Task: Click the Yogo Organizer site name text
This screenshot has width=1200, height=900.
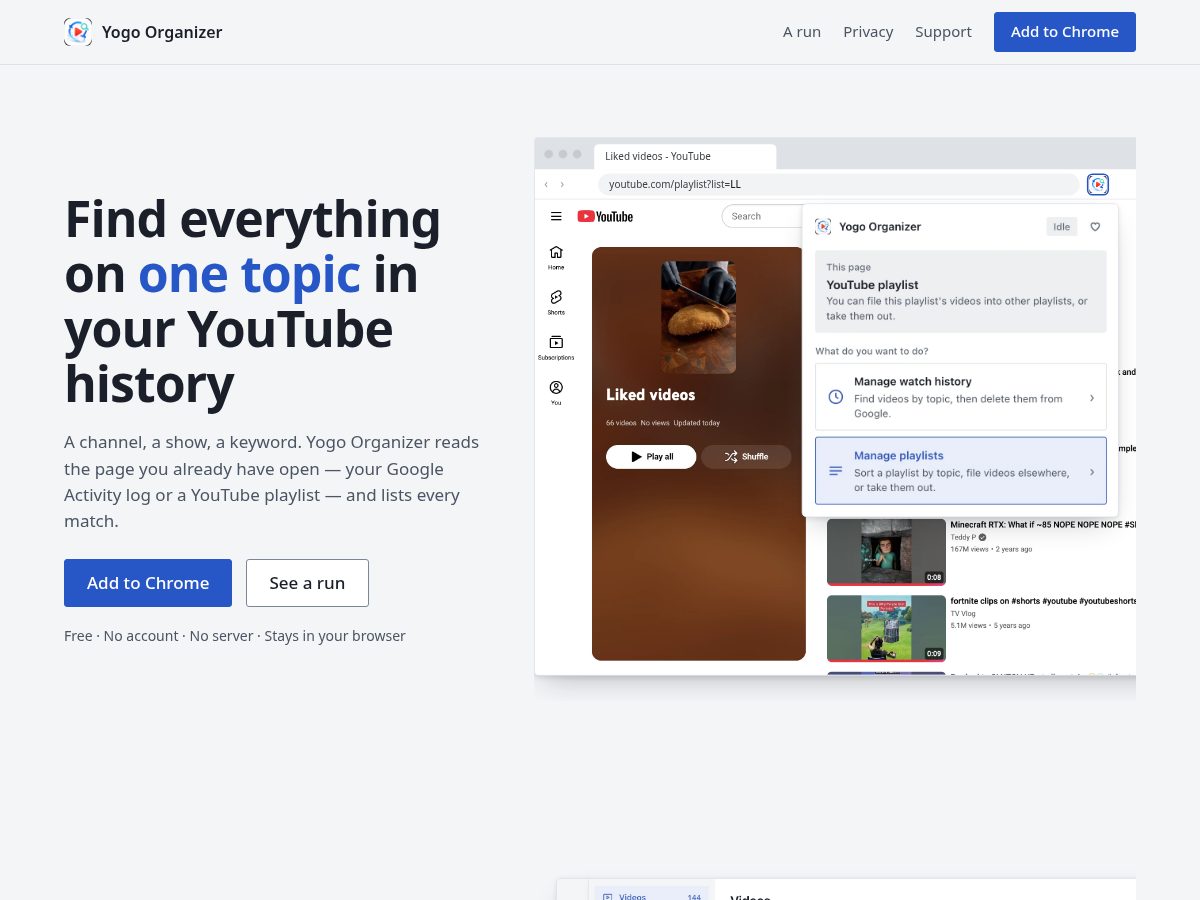Action: coord(162,32)
